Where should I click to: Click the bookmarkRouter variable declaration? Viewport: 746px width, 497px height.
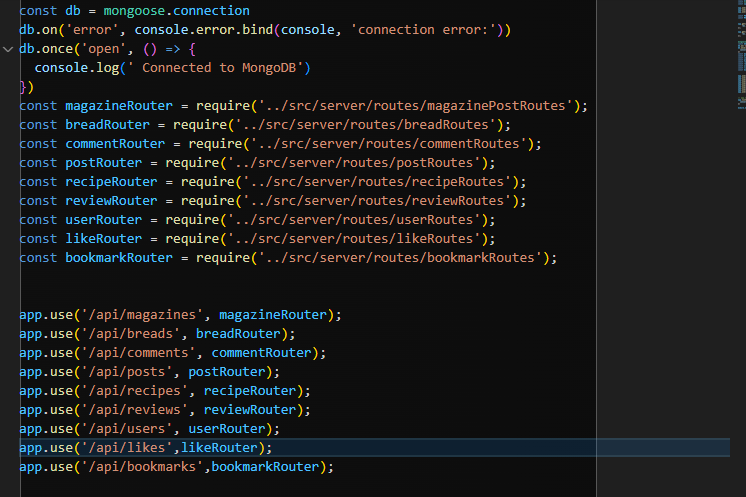[118, 258]
